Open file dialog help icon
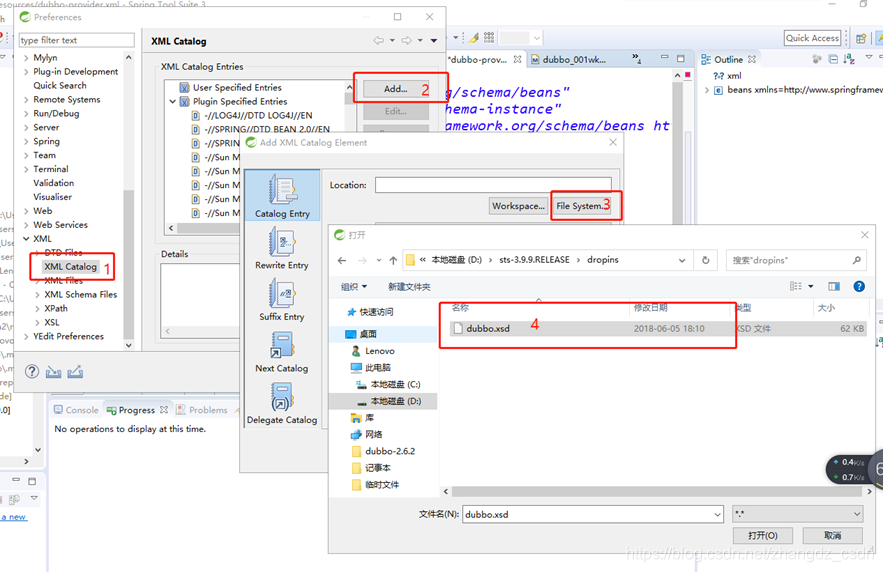 (859, 286)
